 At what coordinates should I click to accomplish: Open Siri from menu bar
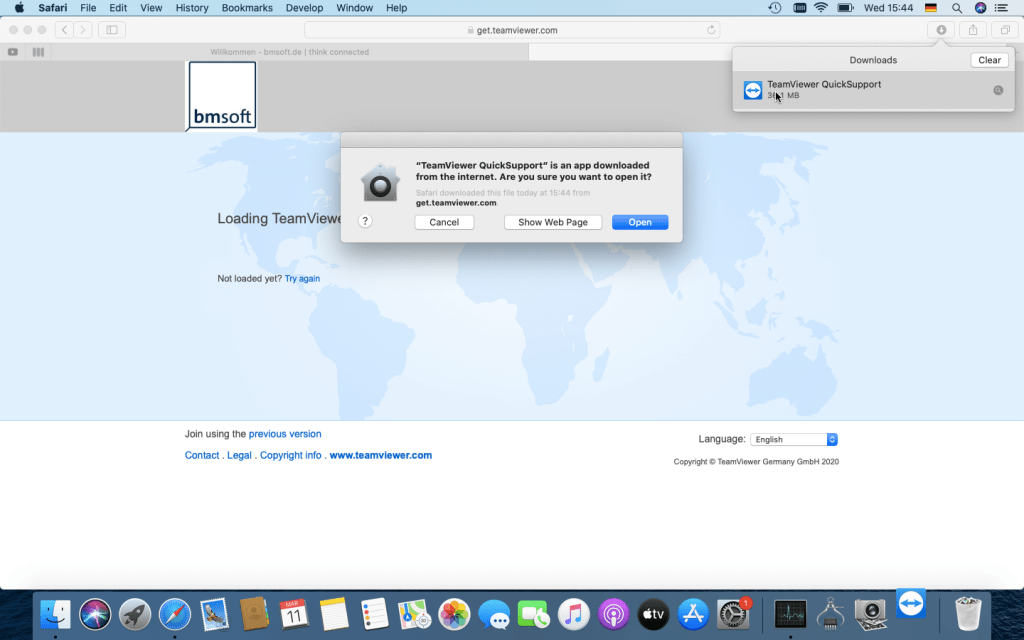[980, 8]
